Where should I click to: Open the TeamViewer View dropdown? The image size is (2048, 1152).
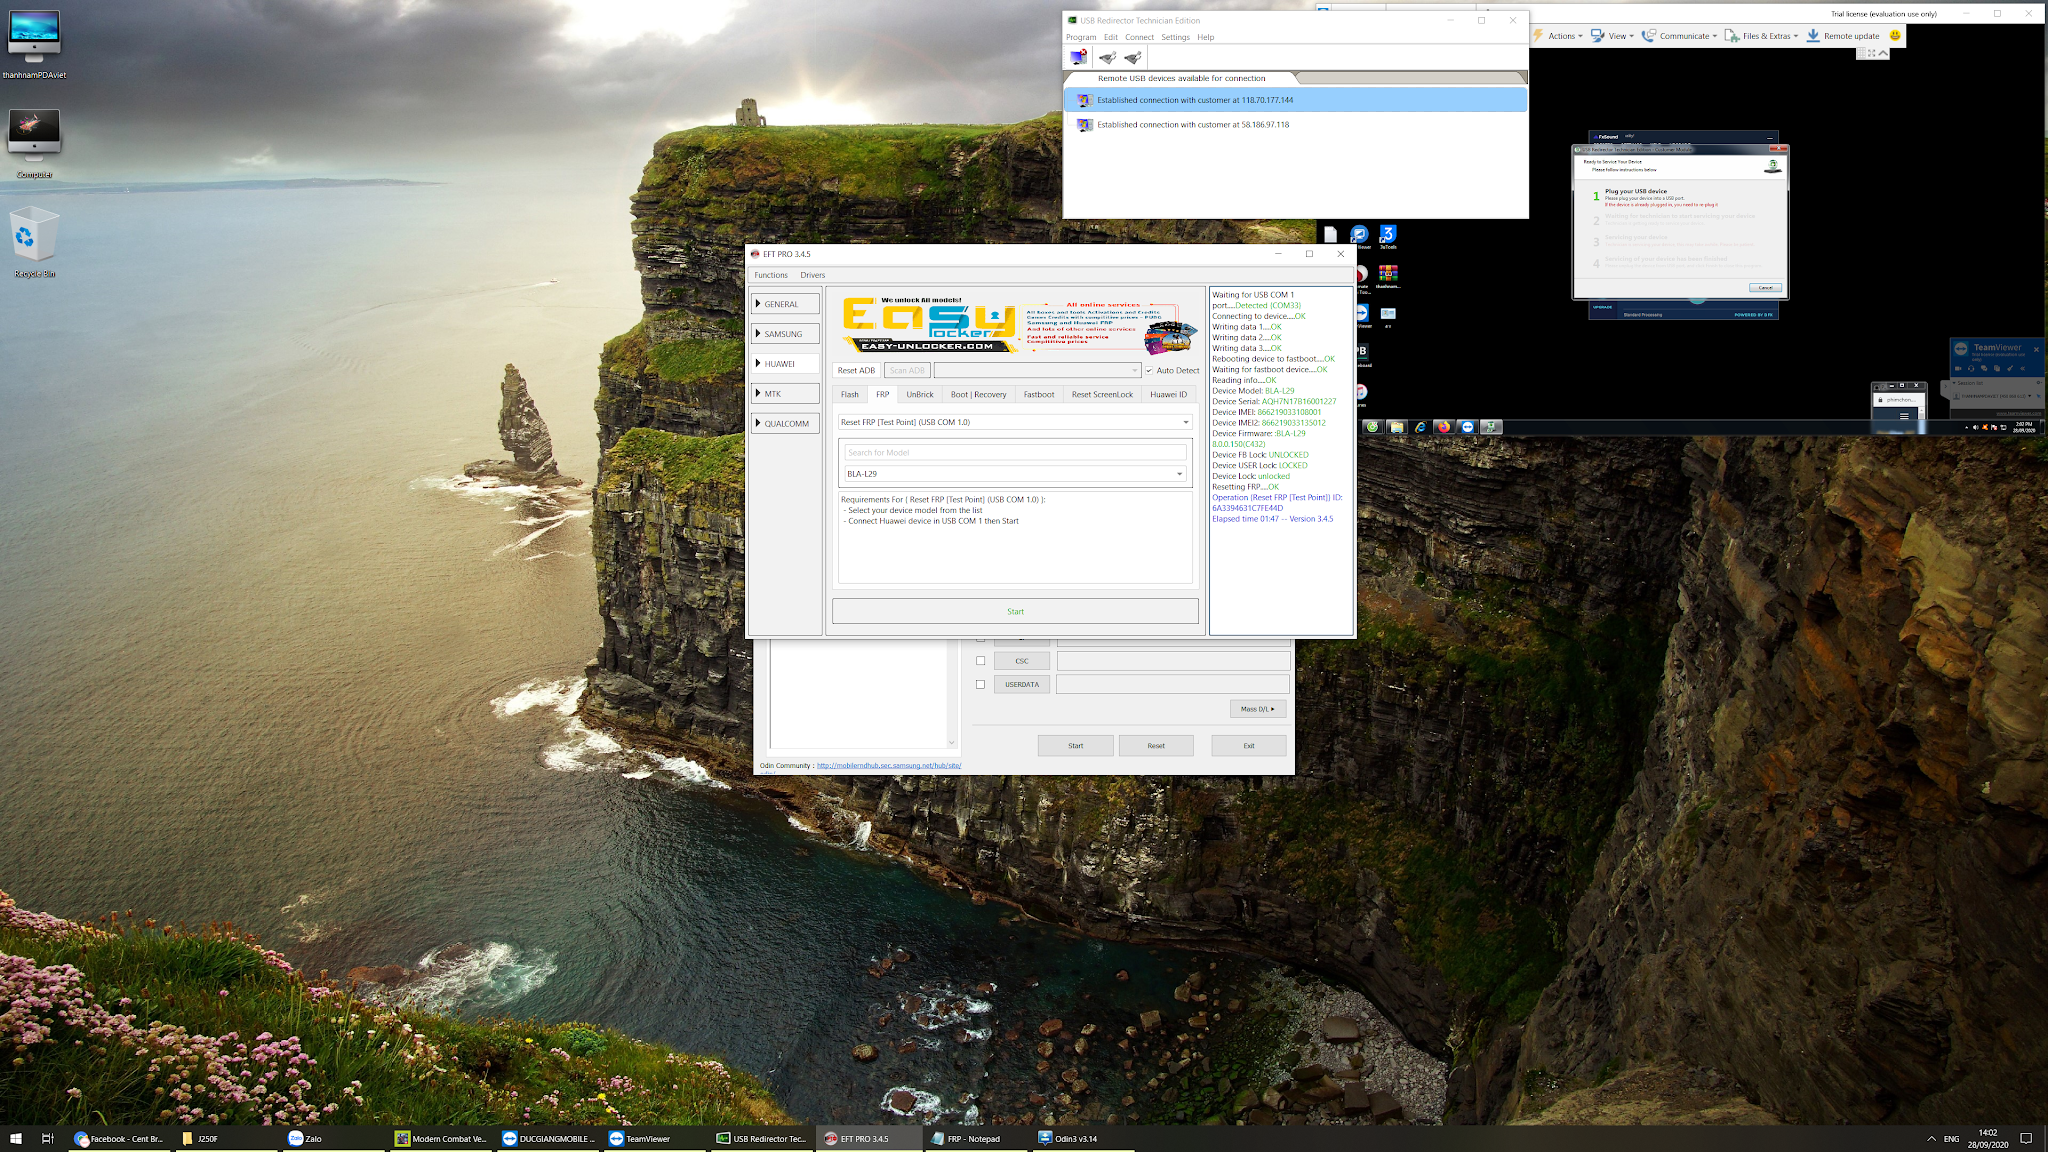tap(1613, 36)
